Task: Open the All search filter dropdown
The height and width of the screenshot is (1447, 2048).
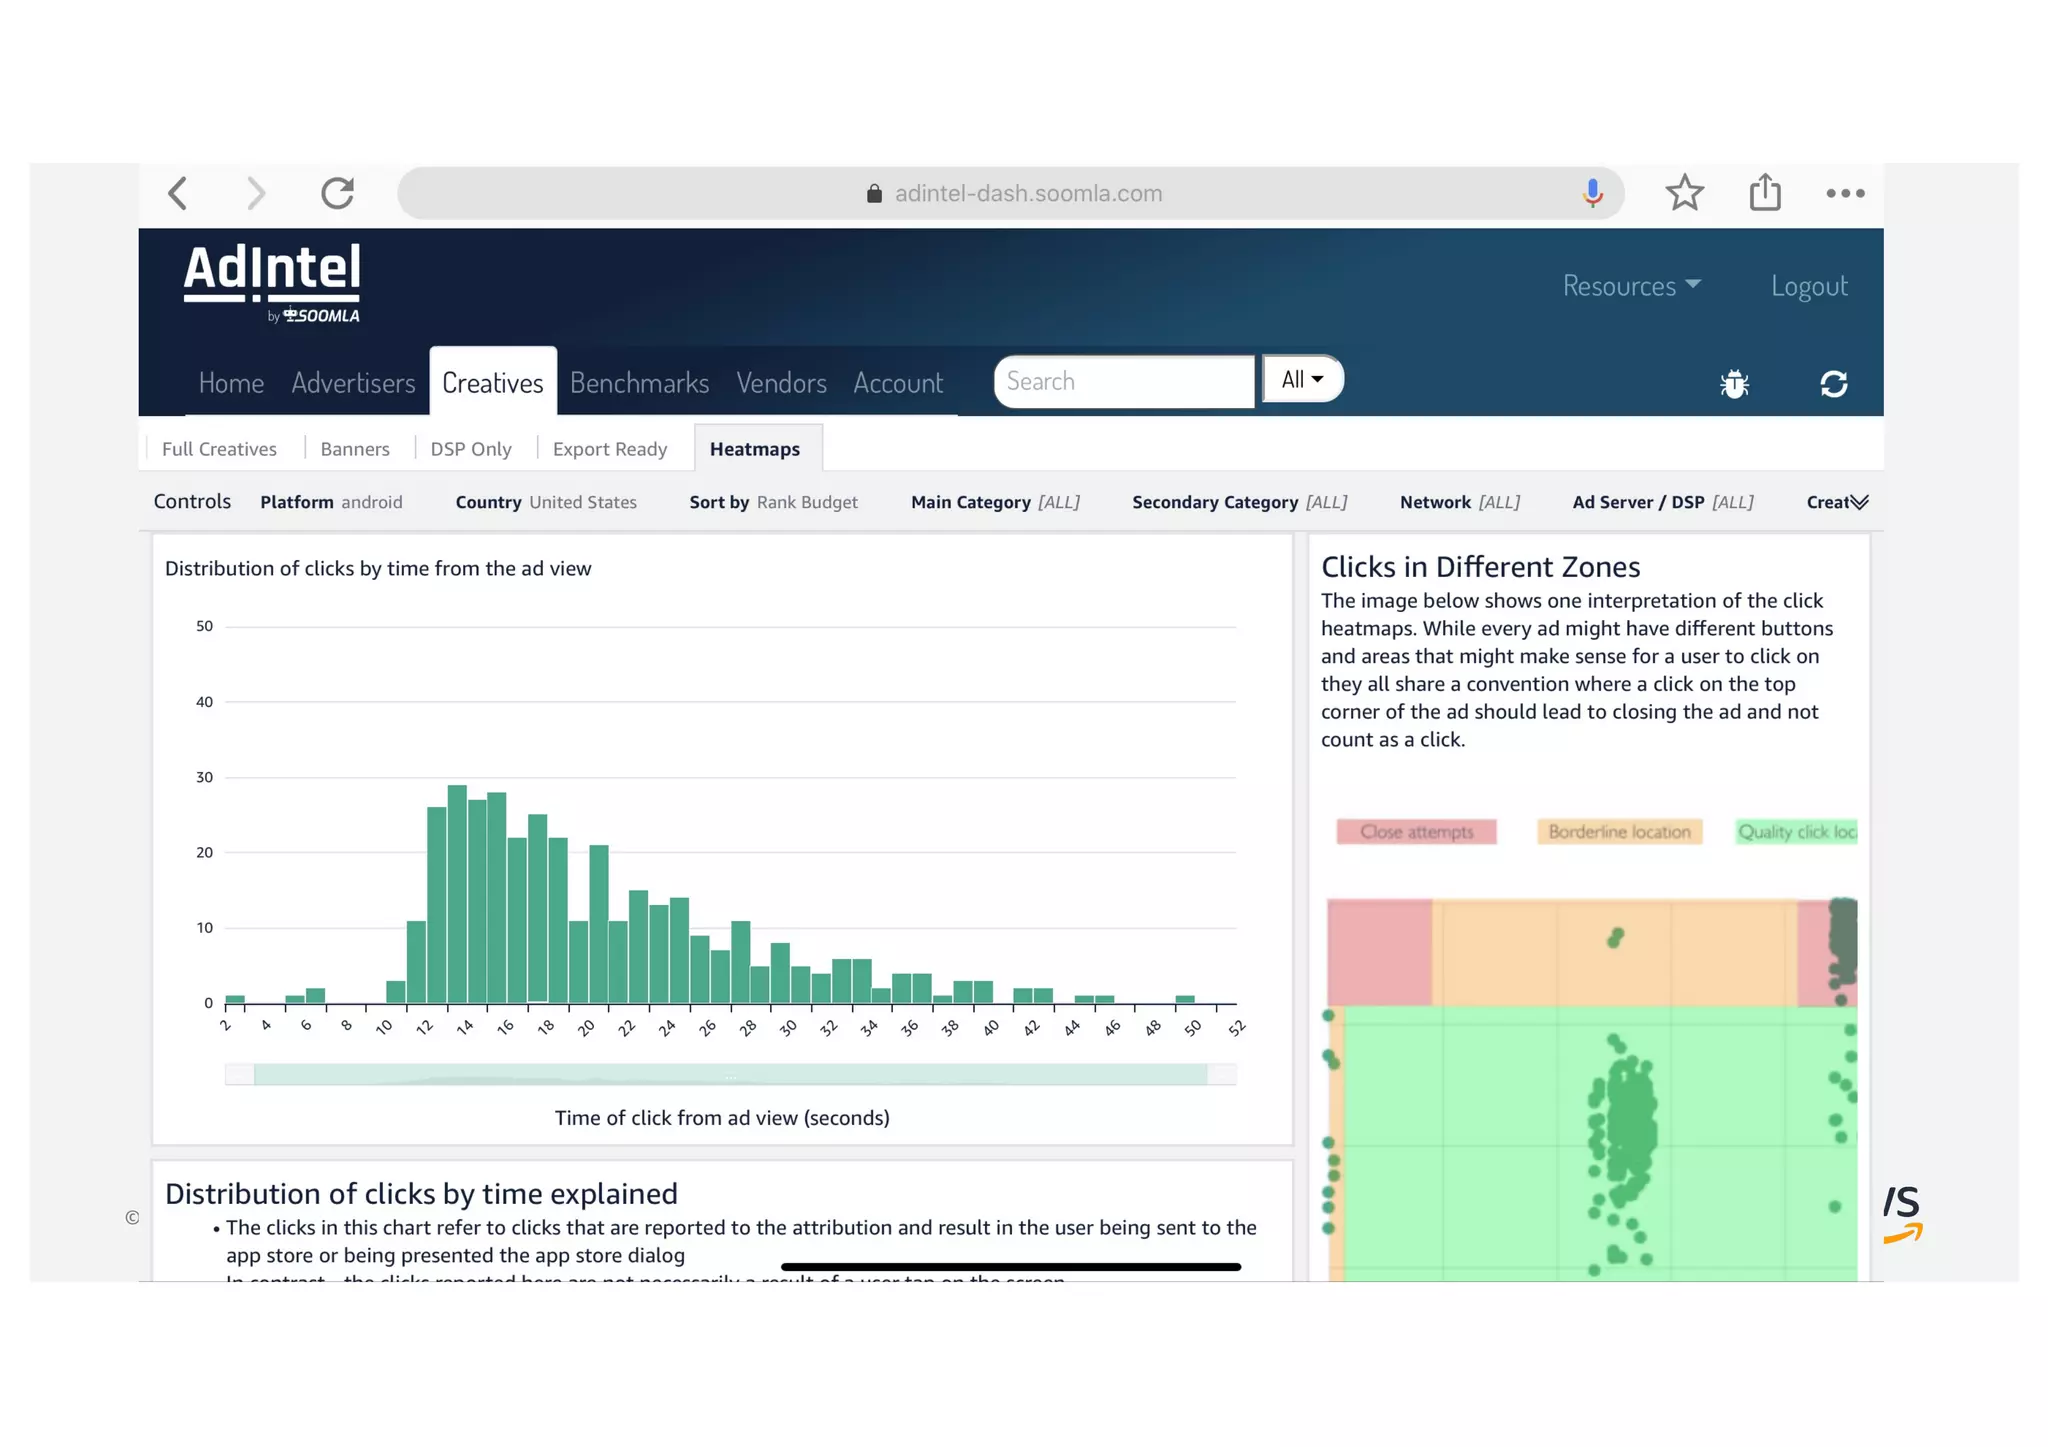Action: pyautogui.click(x=1302, y=380)
